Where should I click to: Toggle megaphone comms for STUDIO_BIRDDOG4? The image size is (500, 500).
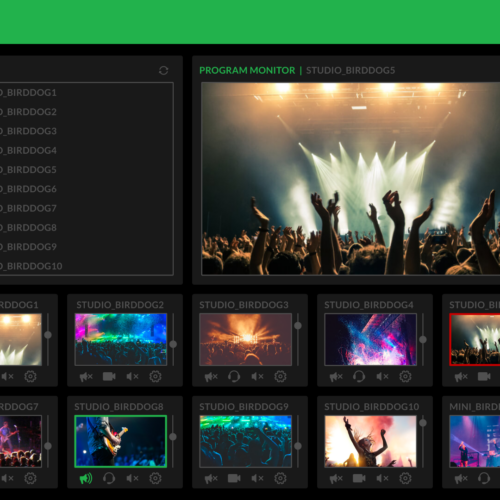[336, 377]
